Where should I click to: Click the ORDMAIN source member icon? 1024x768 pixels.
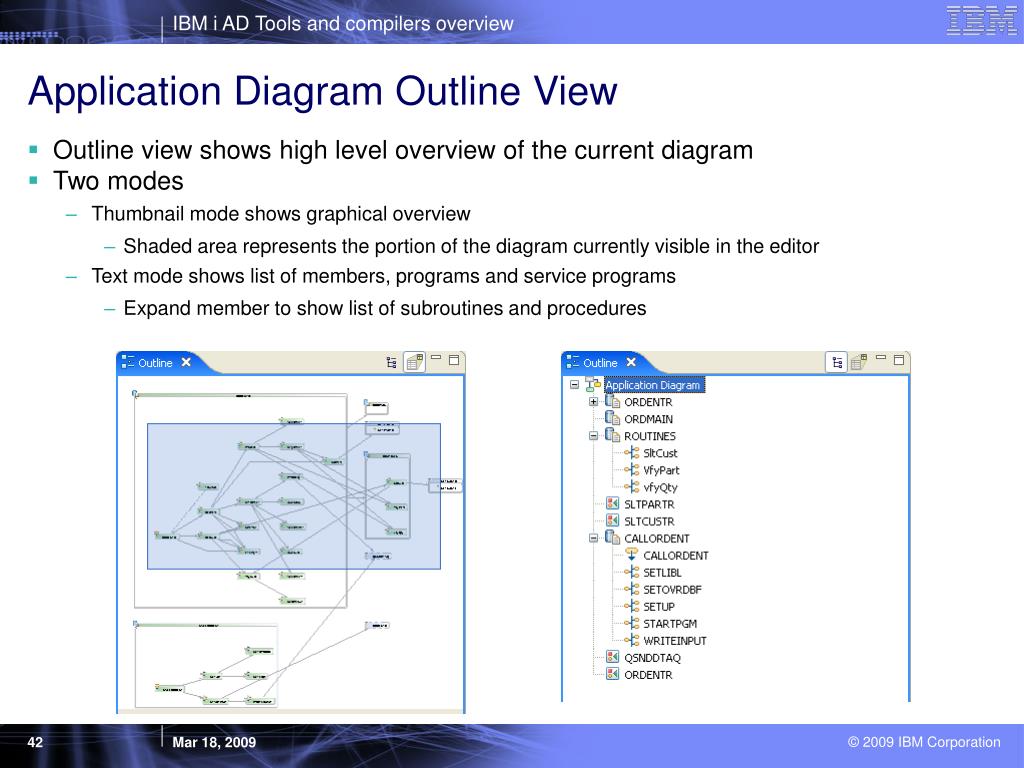[613, 418]
